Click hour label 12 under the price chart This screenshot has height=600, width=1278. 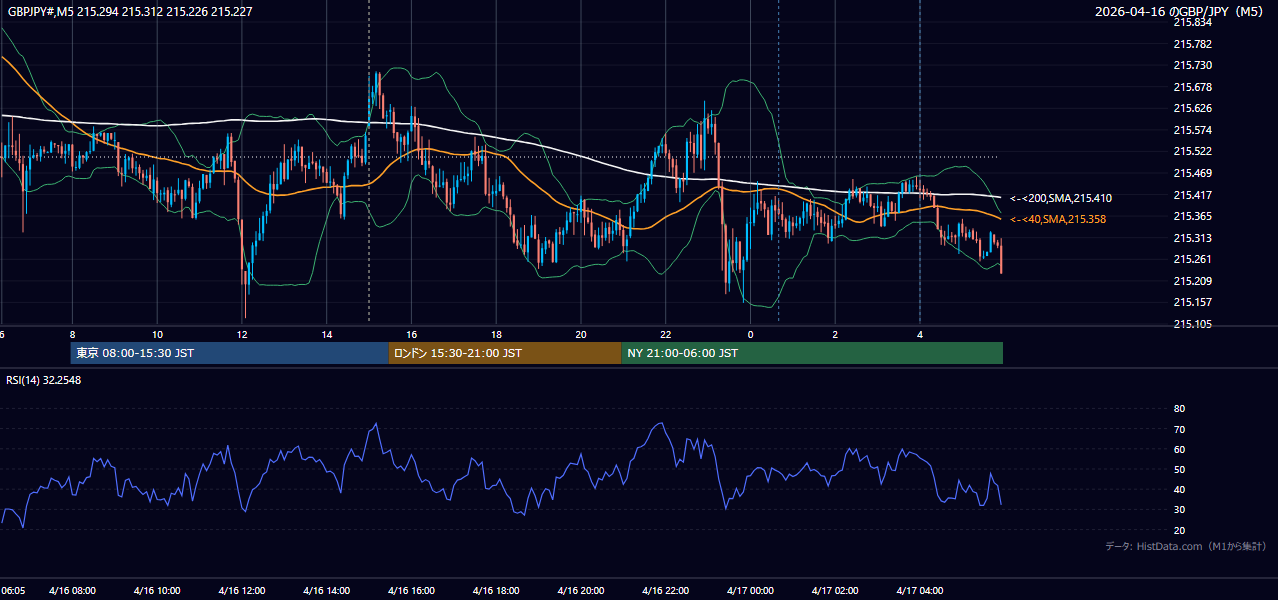[241, 334]
